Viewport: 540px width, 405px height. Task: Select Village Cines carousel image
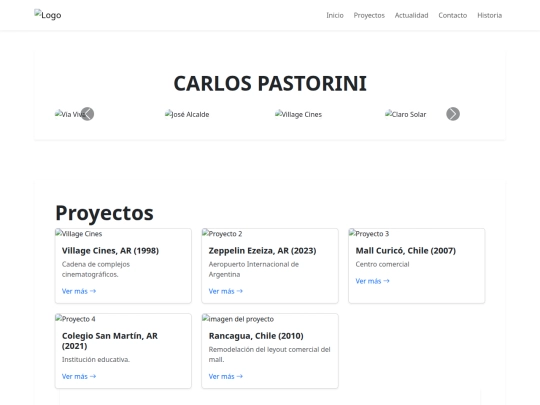coord(298,114)
